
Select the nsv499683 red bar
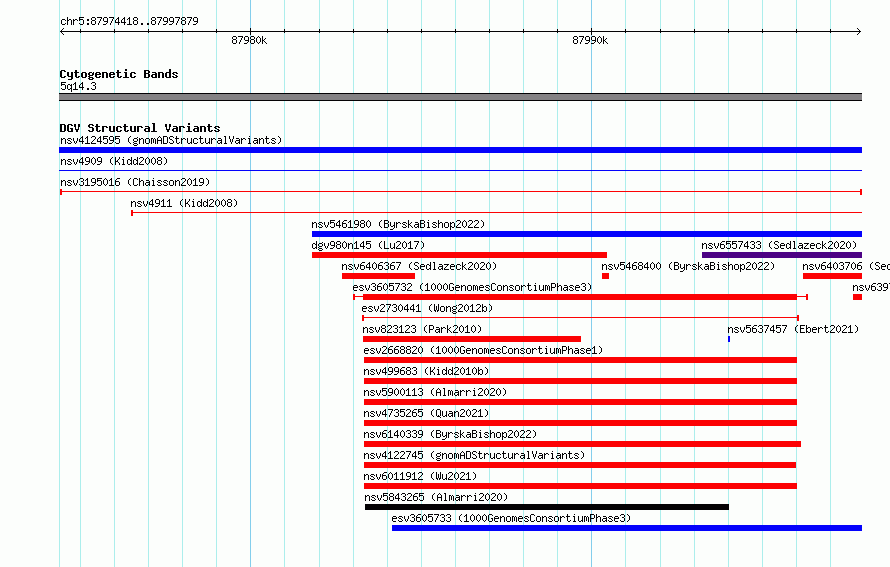pyautogui.click(x=581, y=381)
